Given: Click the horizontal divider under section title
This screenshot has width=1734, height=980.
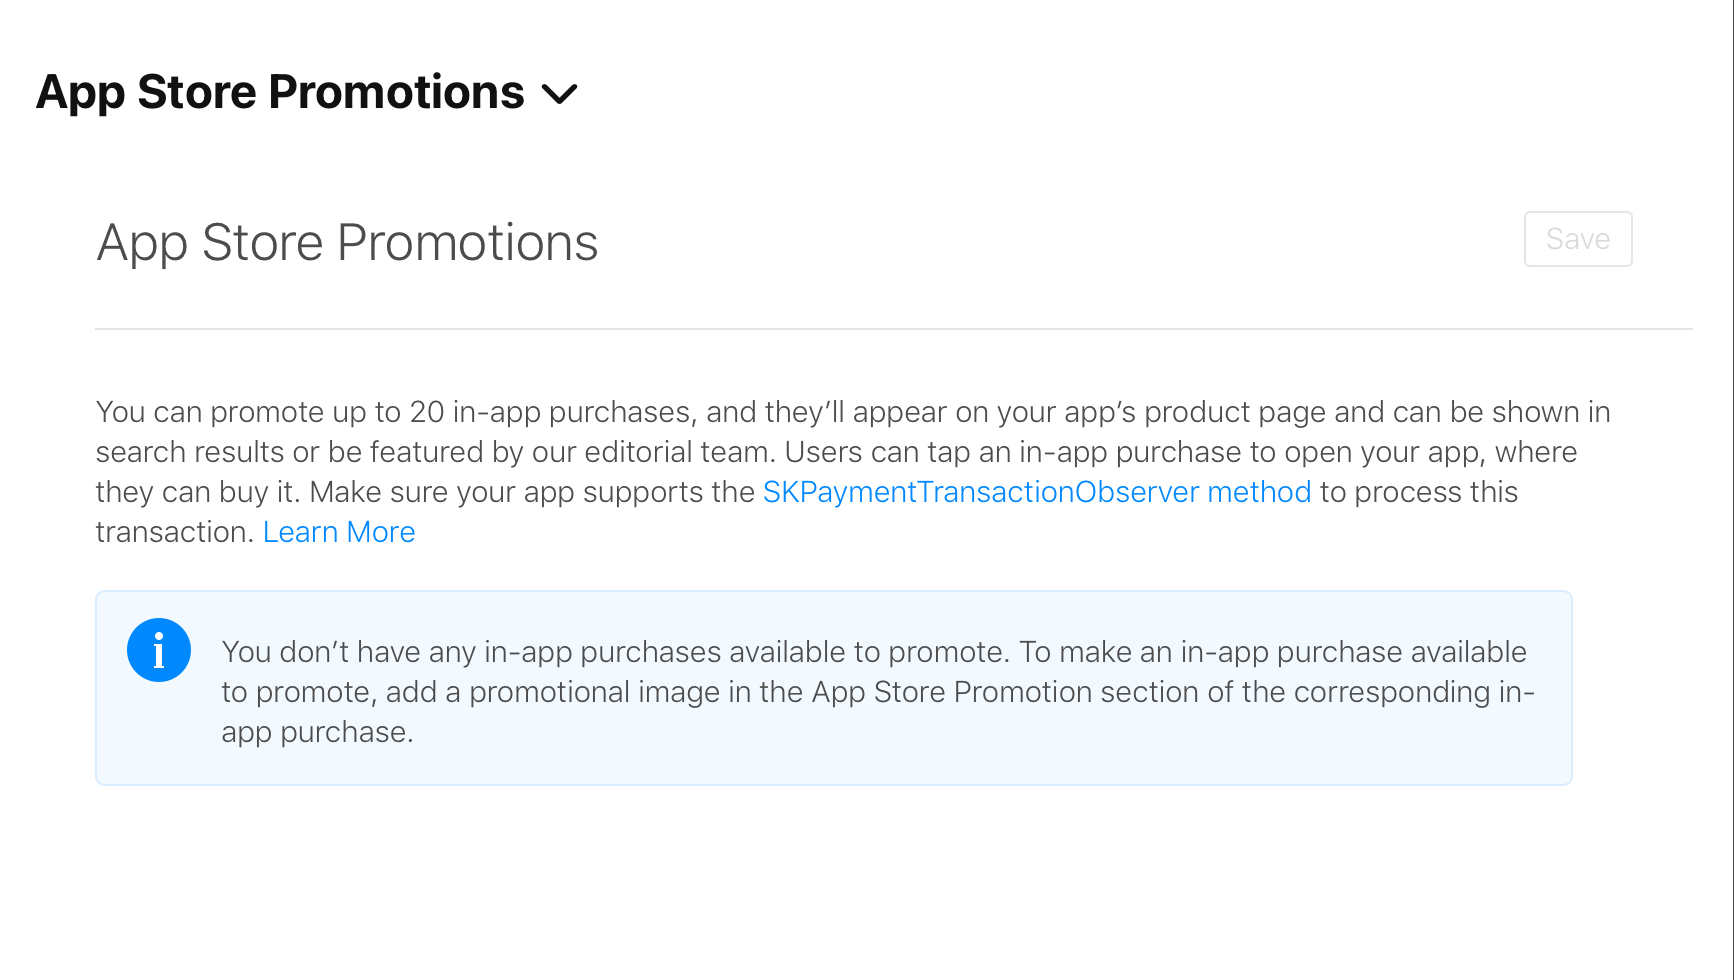Looking at the screenshot, I should pos(893,328).
